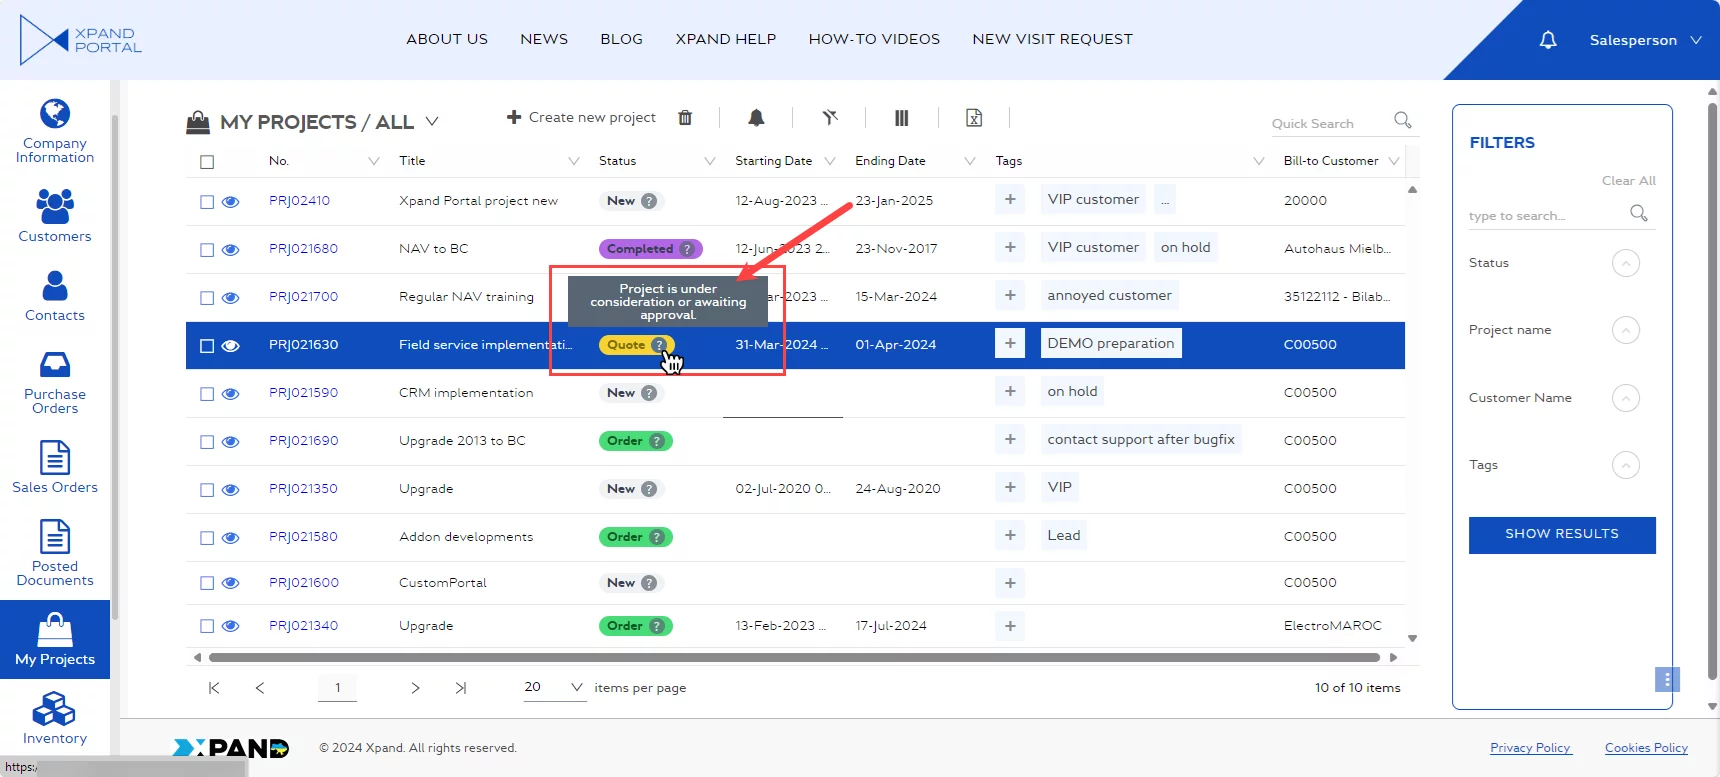Open the HOW-TO VIDEOS menu item
1720x777 pixels.
[x=874, y=39]
